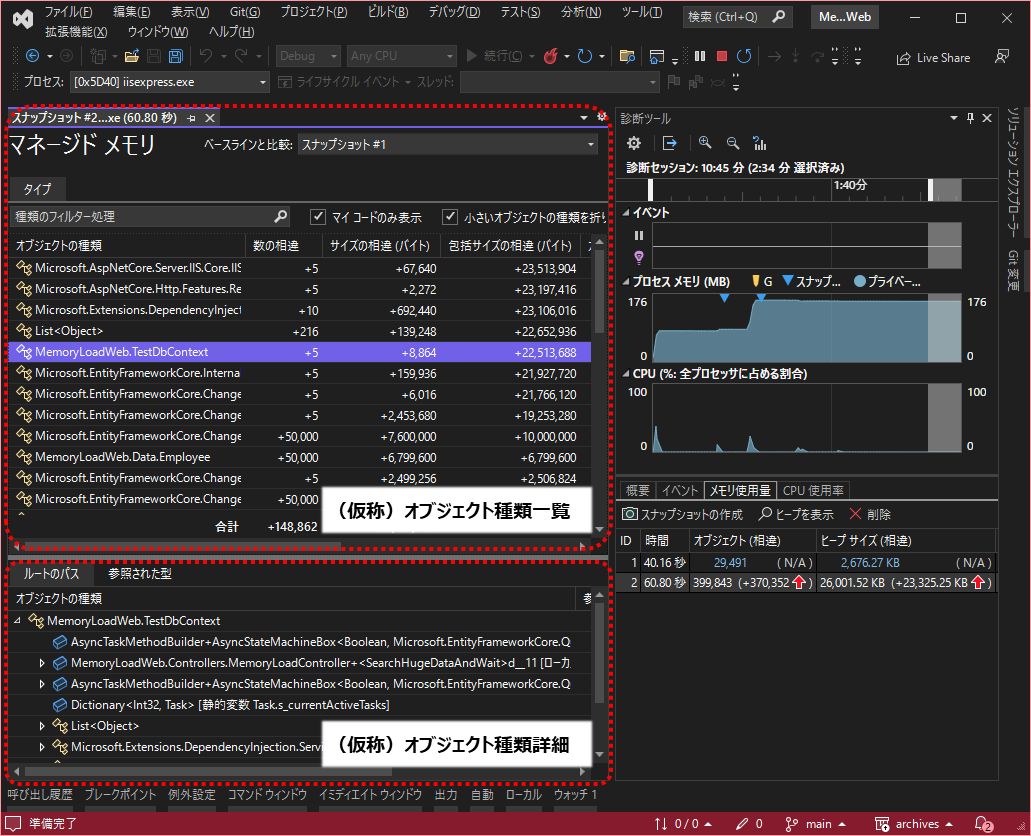This screenshot has height=836, width=1031.
Task: Click the pencil pending changes indicator
Action: pos(749,824)
